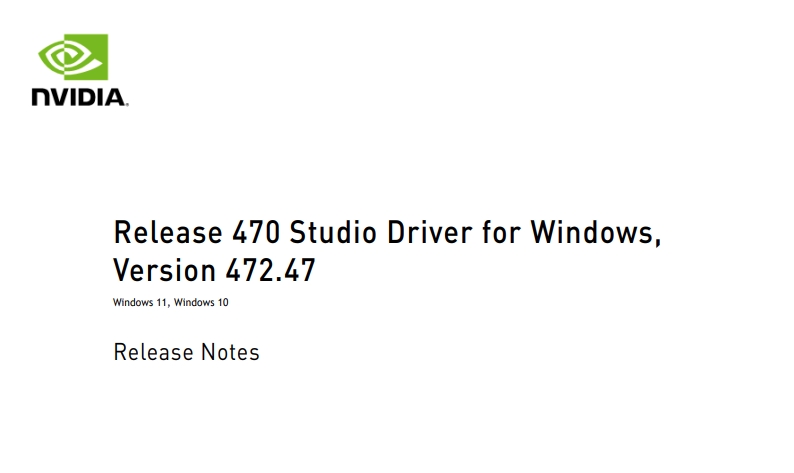Click the black NVIDIA wordmark under the logo
The image size is (794, 473).
[x=79, y=97]
